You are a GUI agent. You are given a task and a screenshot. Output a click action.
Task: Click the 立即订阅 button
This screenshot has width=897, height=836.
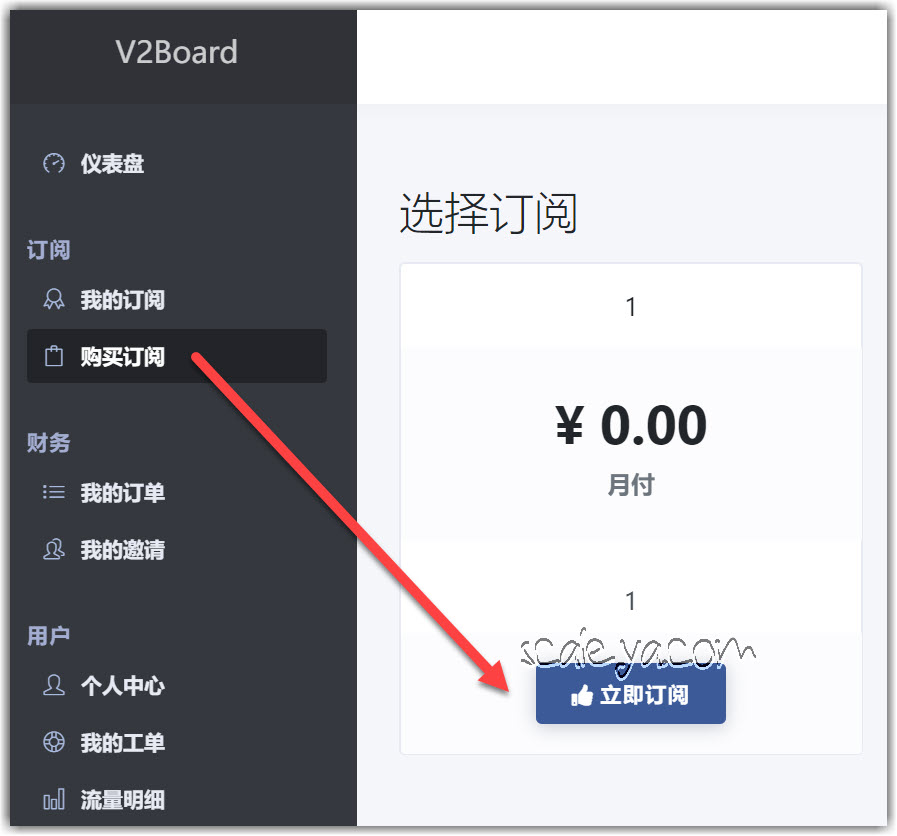coord(630,695)
